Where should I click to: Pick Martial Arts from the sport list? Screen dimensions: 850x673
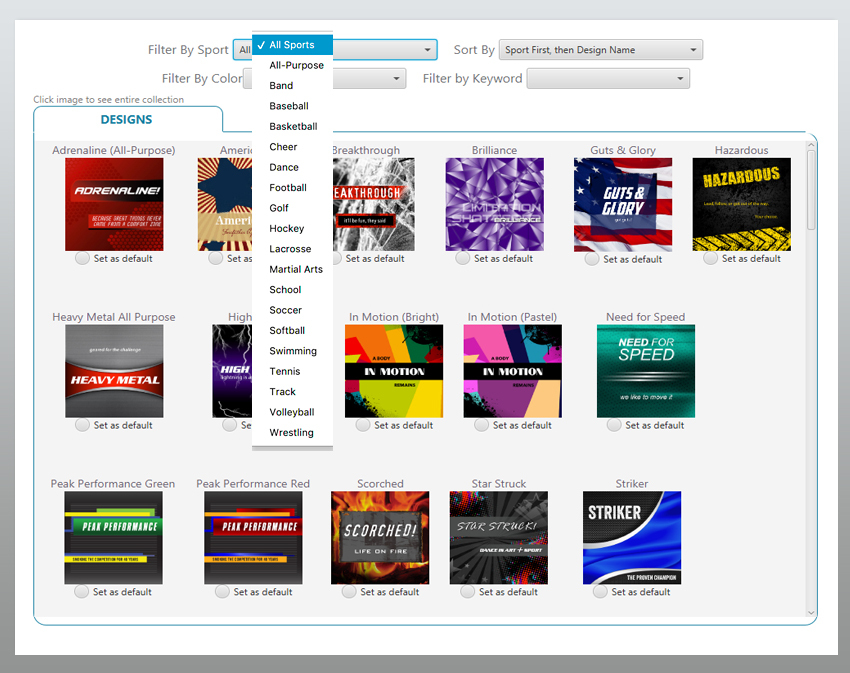coord(296,269)
